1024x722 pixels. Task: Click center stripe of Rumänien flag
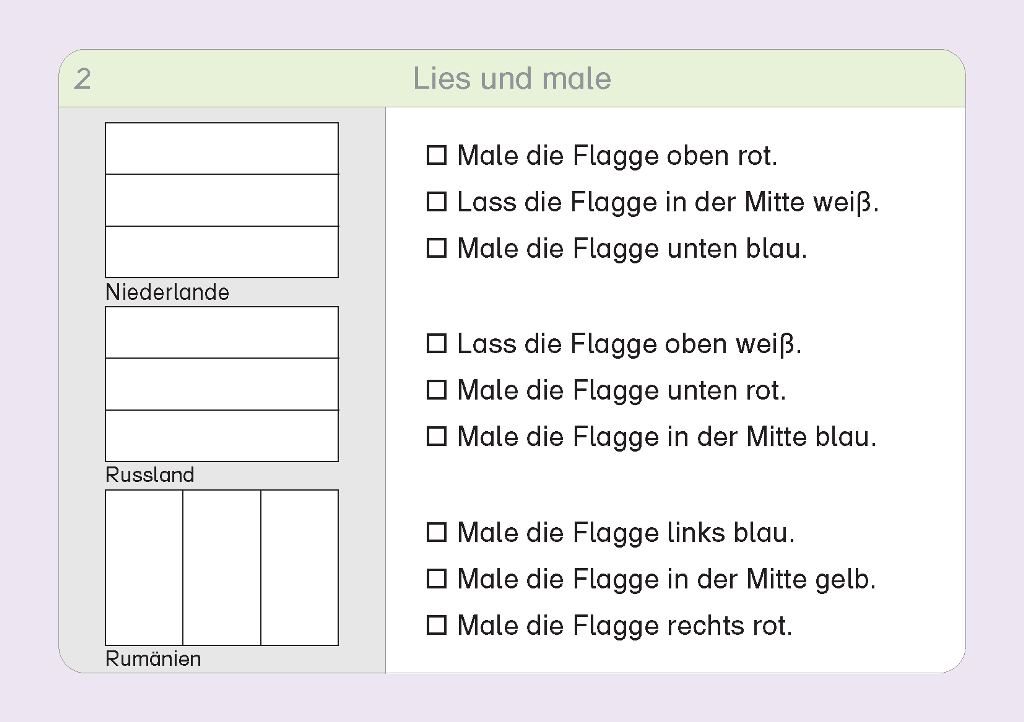[x=221, y=567]
